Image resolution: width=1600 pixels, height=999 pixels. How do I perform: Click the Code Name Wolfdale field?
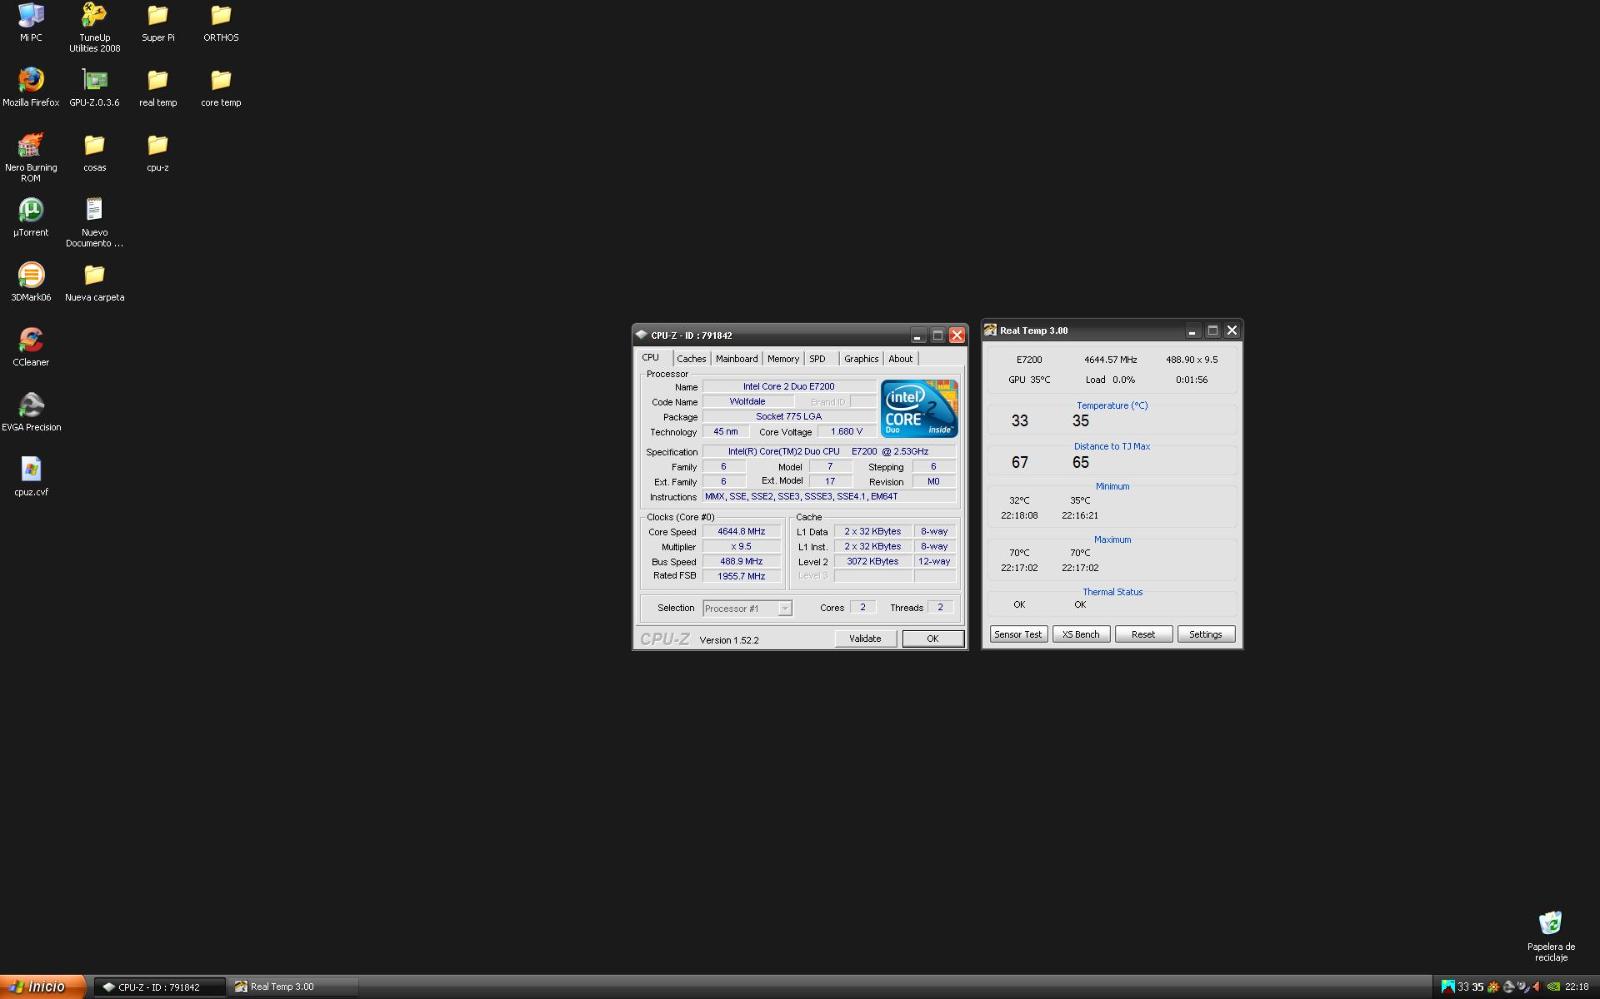pyautogui.click(x=748, y=402)
